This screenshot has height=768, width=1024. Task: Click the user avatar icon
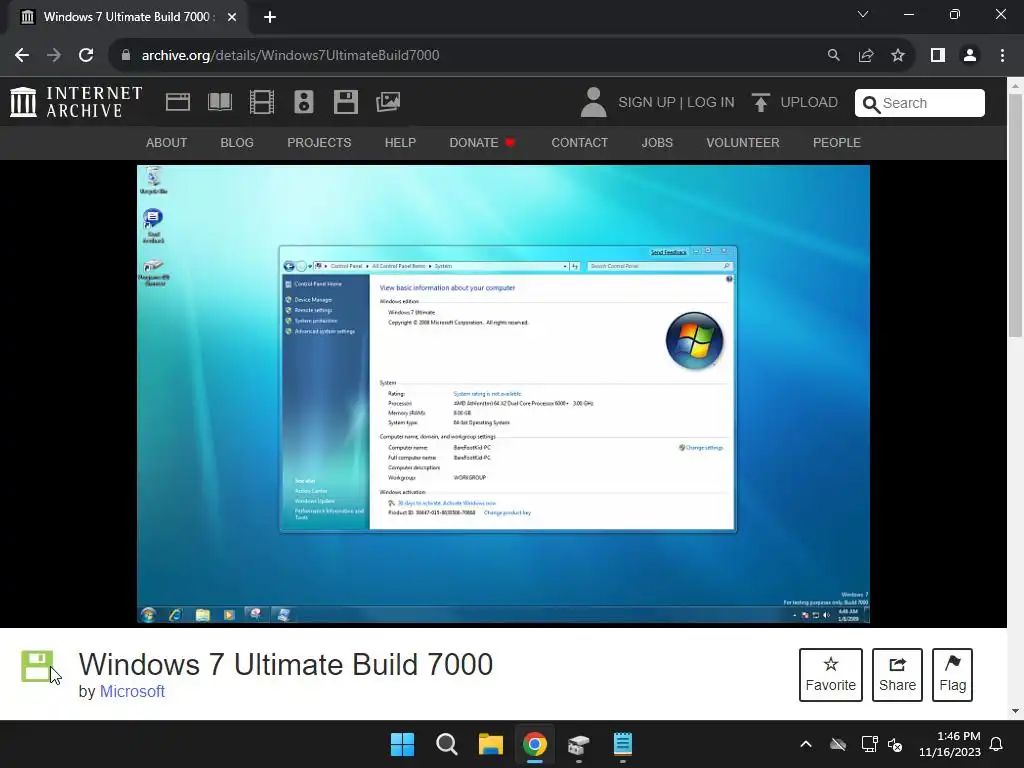click(x=593, y=103)
